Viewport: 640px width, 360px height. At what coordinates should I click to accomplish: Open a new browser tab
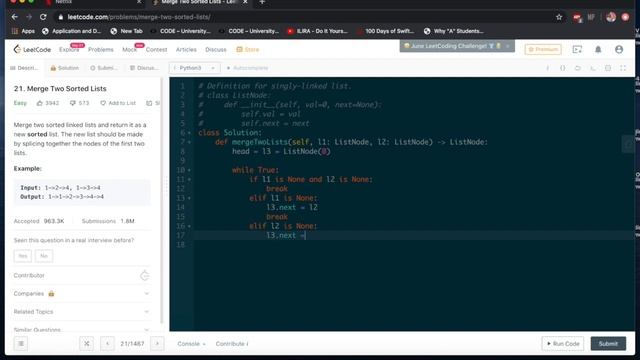point(262,2)
